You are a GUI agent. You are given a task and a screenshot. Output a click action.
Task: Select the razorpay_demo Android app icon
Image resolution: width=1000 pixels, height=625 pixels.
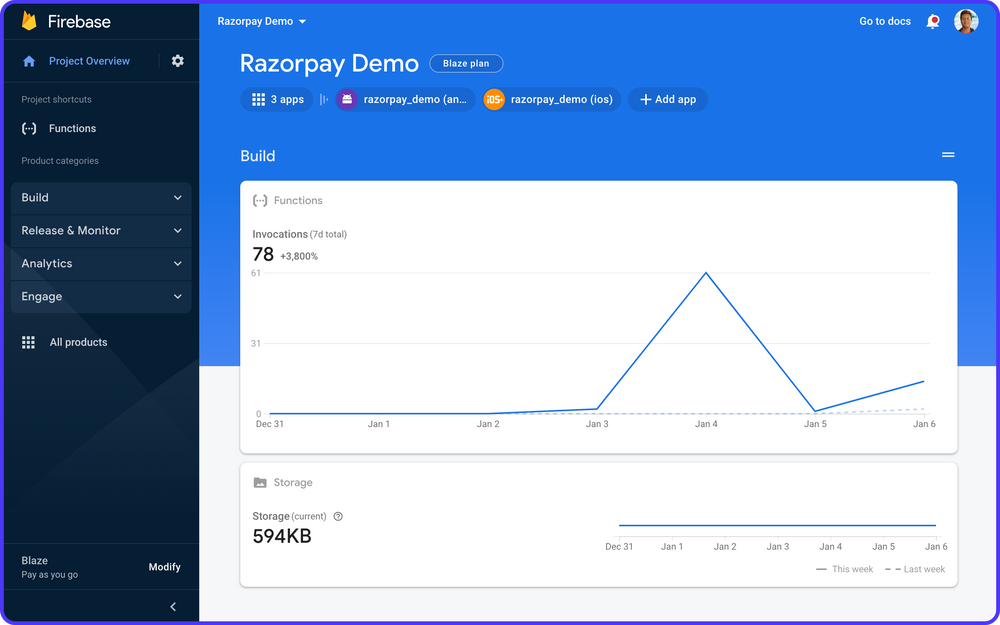coord(346,99)
